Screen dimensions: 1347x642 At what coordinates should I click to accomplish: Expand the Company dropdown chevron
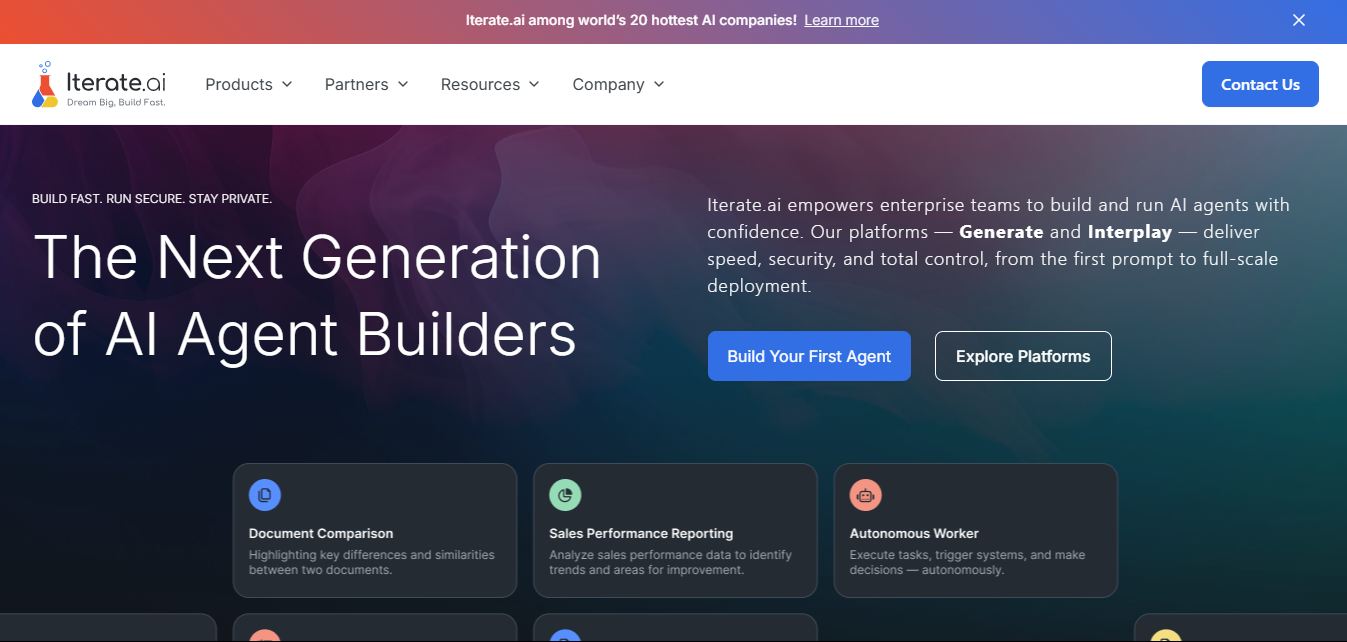(659, 84)
